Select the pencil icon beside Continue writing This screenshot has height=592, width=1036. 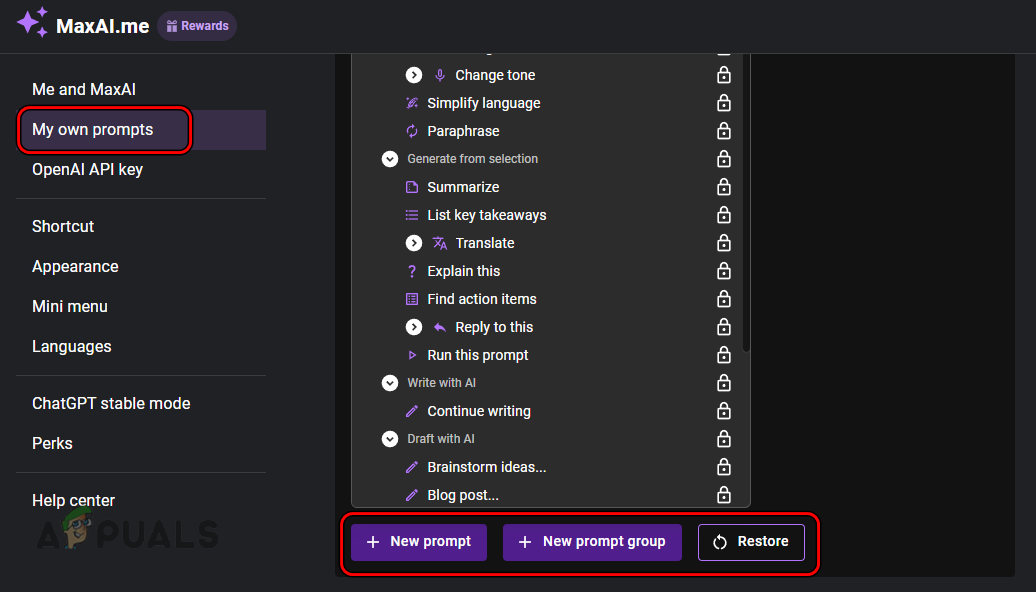pos(412,410)
